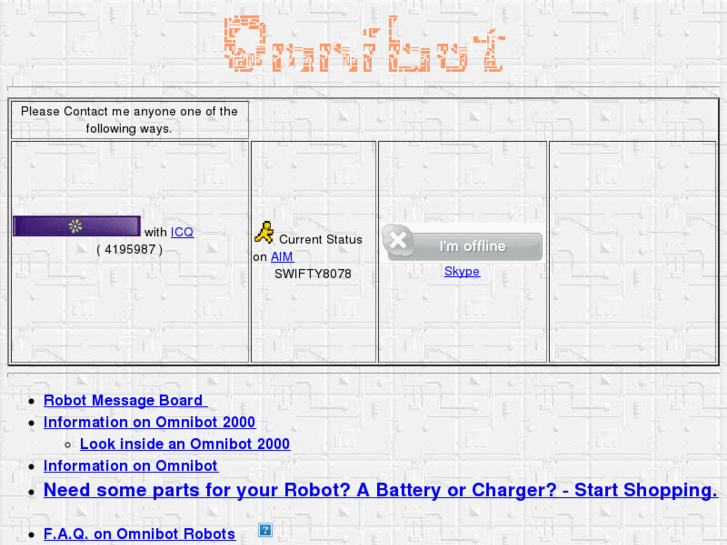This screenshot has width=727, height=545.
Task: Open the AIM link
Action: tap(282, 256)
